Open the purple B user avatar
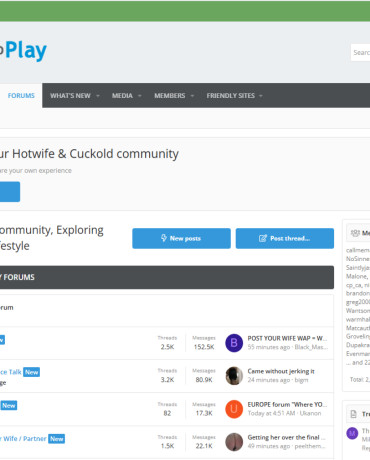This screenshot has height=460, width=370. coord(234,343)
